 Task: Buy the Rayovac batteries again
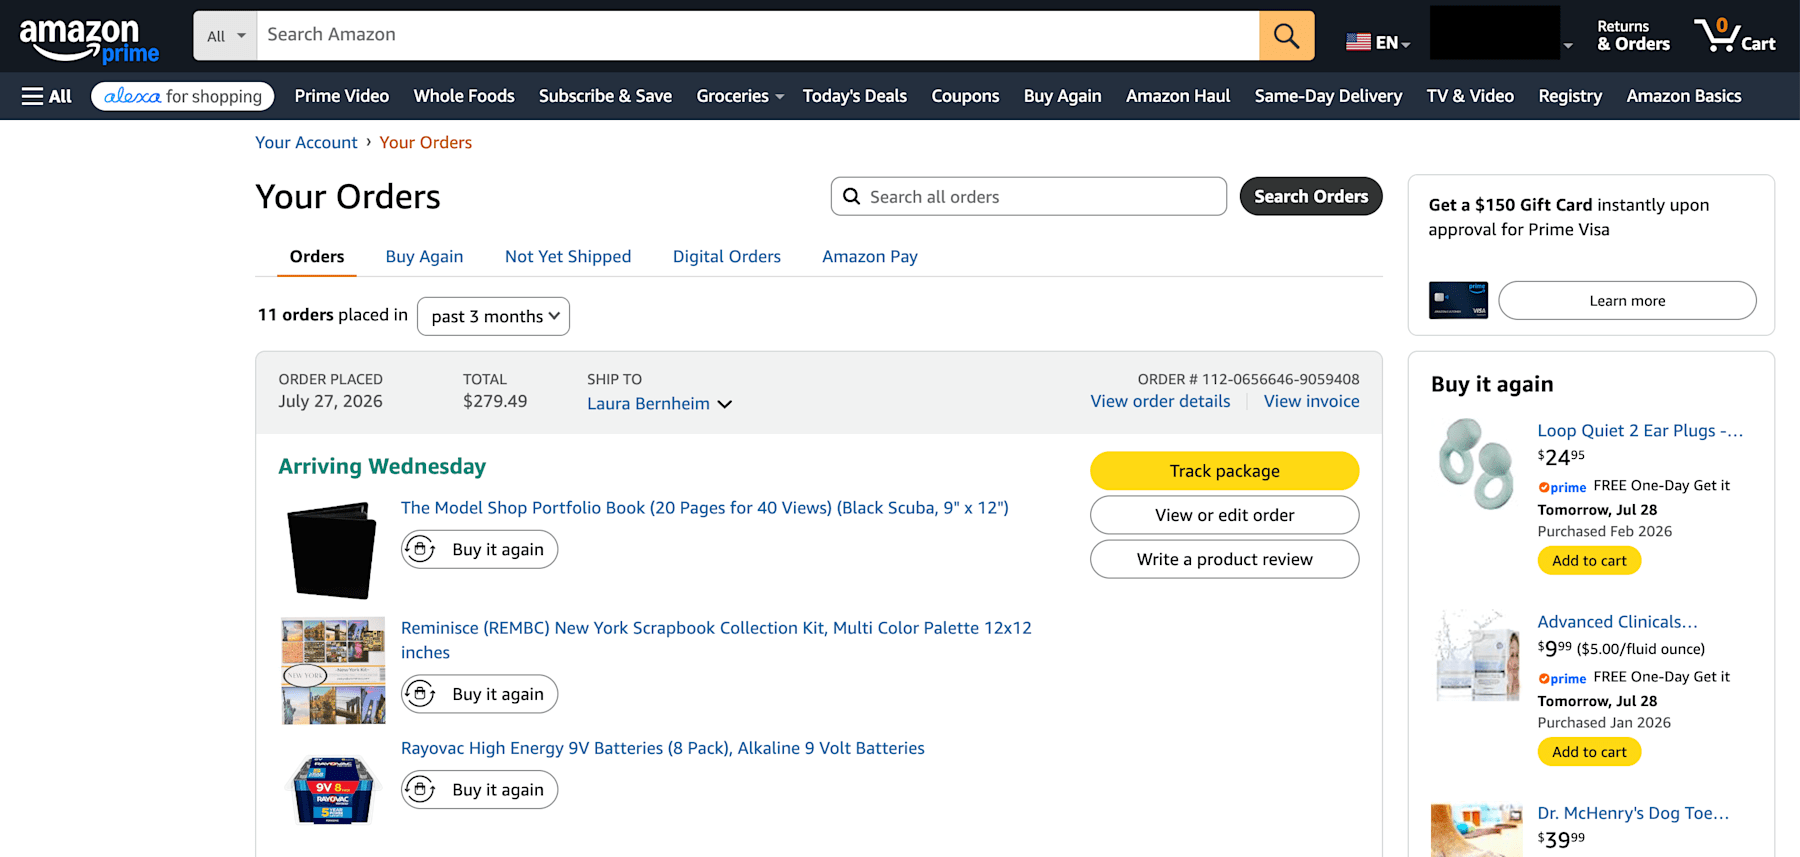click(x=479, y=789)
